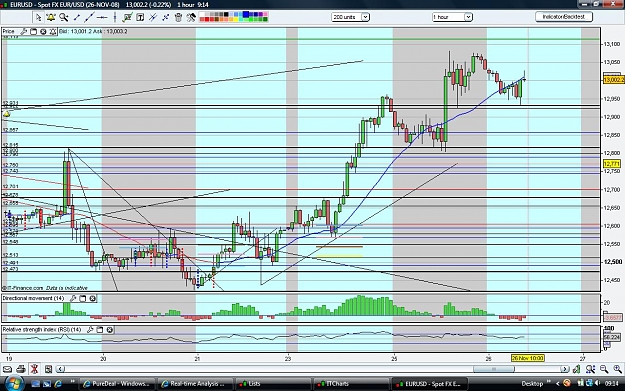Zoom in the chart time axis
Screen dimensions: 625x391
click(618, 369)
